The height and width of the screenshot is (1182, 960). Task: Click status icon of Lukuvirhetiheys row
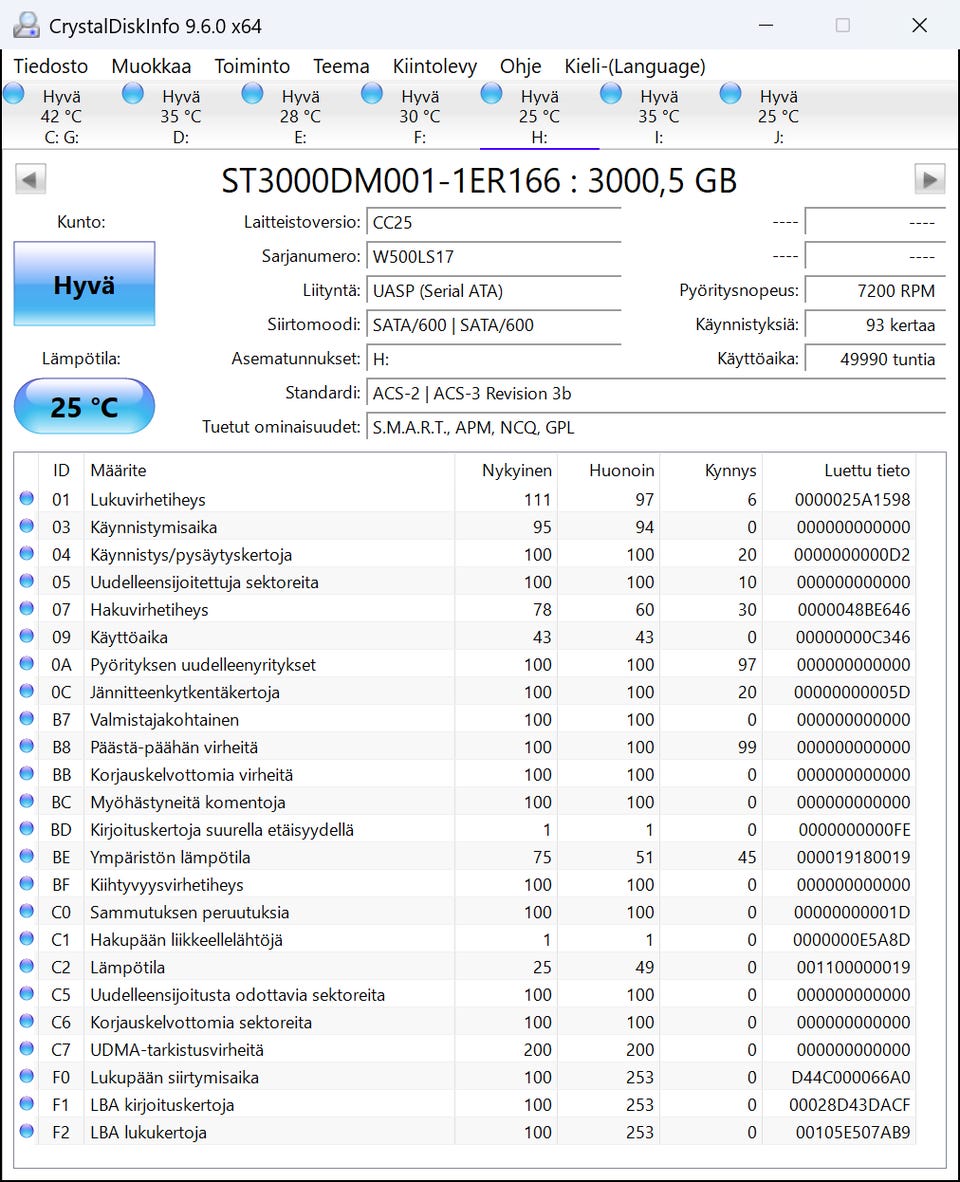[27, 498]
